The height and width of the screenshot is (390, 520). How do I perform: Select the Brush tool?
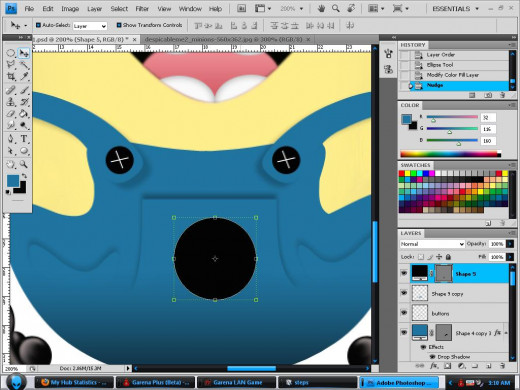pos(24,90)
